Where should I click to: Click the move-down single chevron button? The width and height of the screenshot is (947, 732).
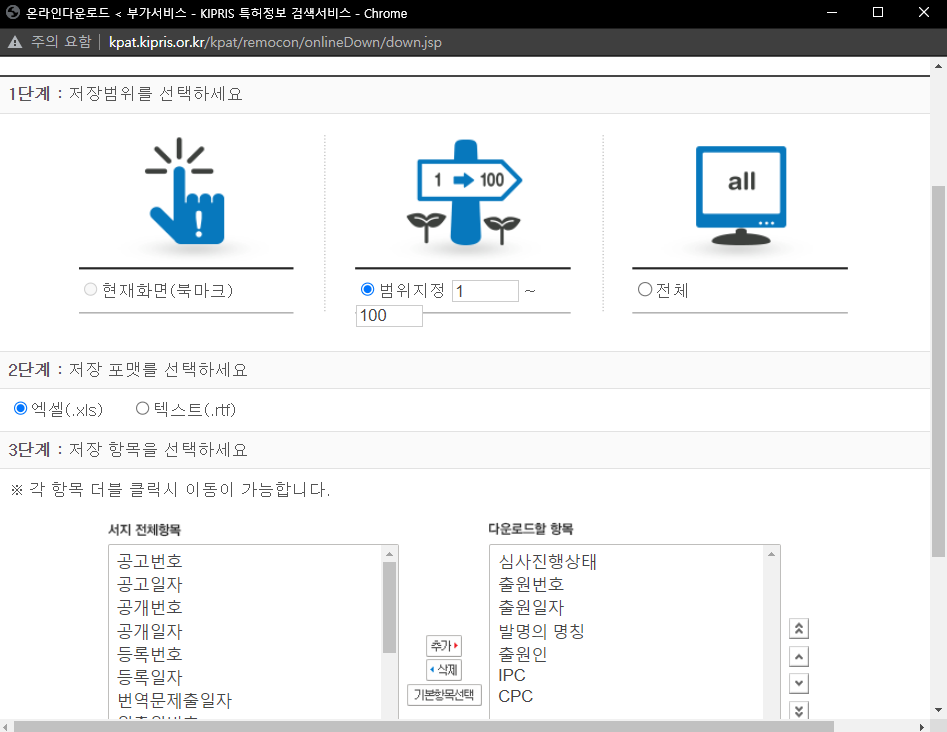point(798,684)
